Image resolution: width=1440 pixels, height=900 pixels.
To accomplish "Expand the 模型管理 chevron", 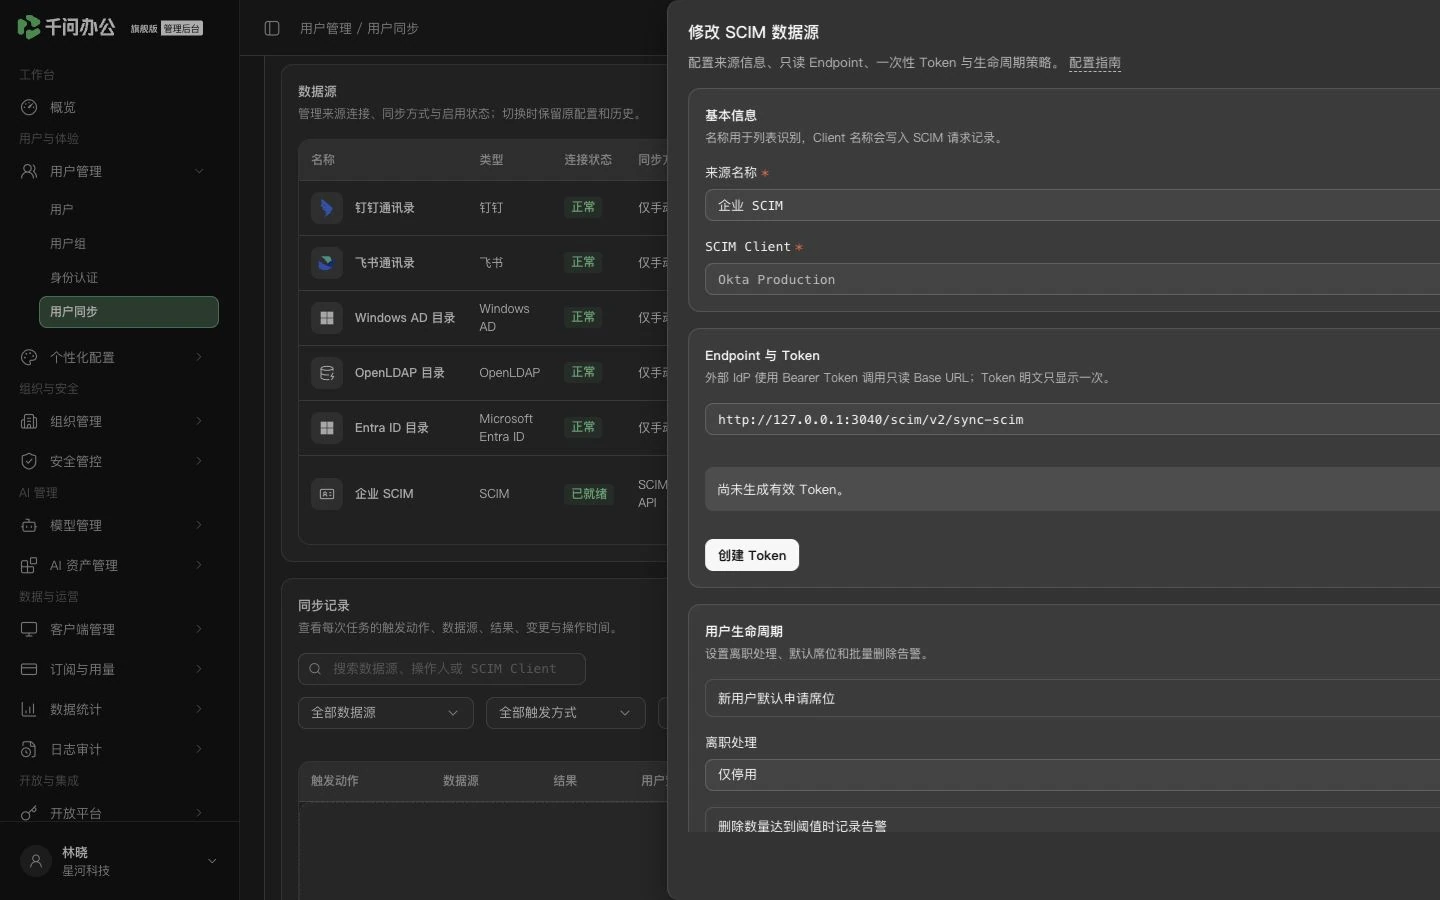I will coord(199,525).
